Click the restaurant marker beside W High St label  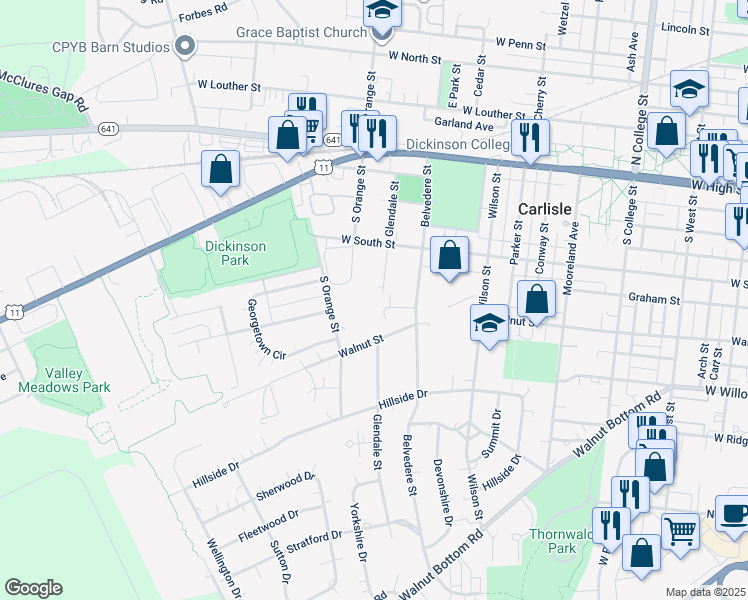[x=708, y=162]
